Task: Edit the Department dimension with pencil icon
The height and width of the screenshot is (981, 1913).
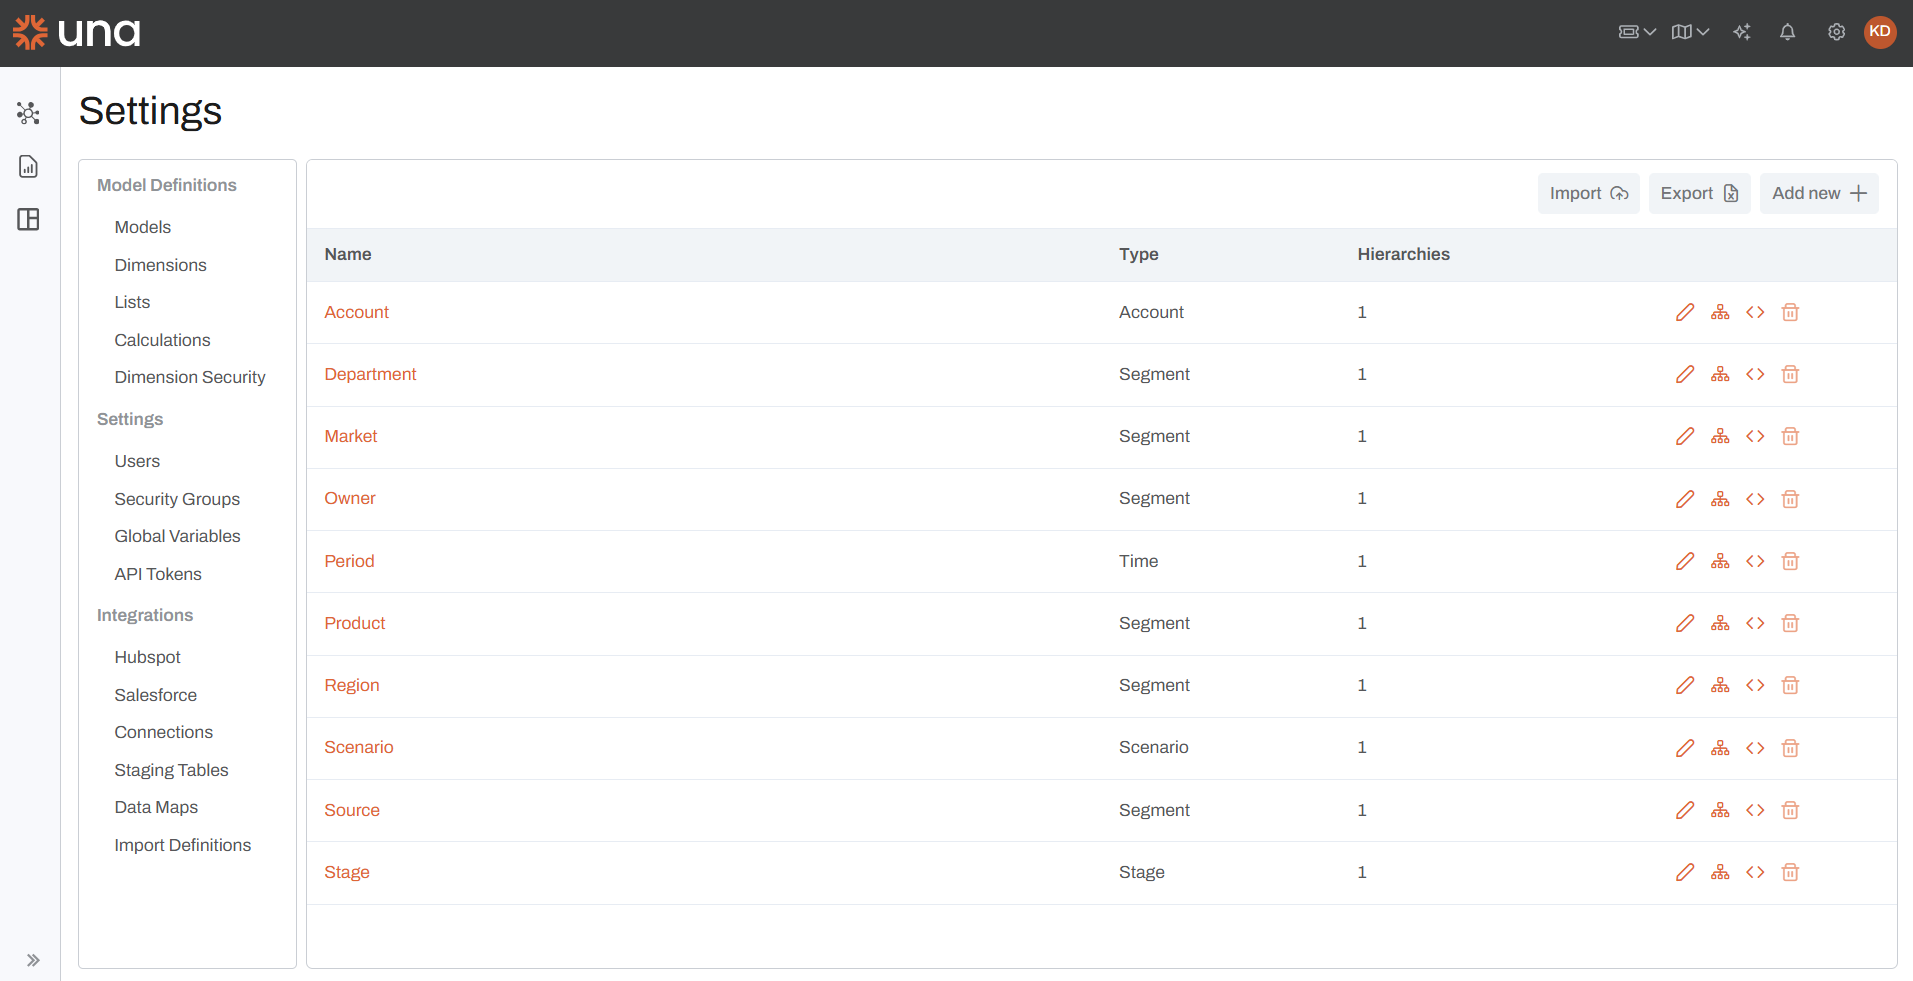Action: [x=1685, y=374]
